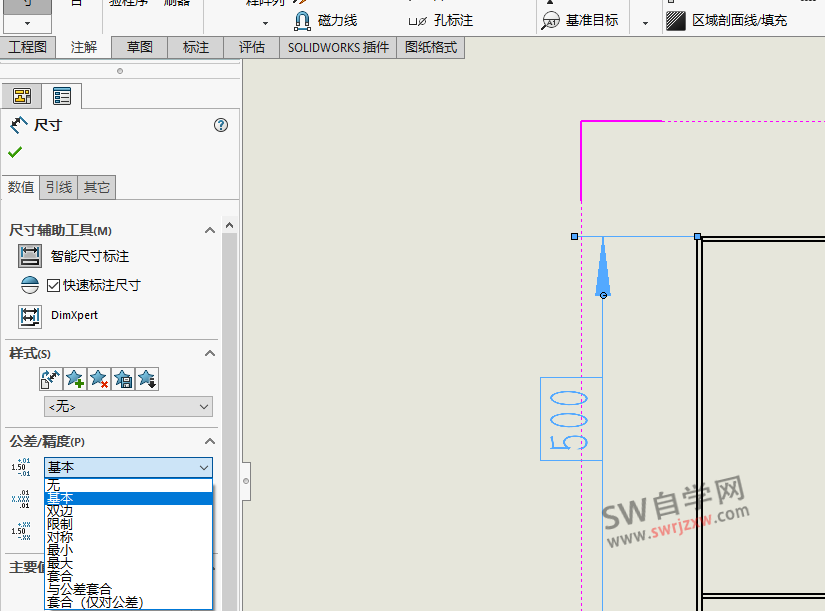825x611 pixels.
Task: Open the property manager help question mark
Action: [221, 125]
